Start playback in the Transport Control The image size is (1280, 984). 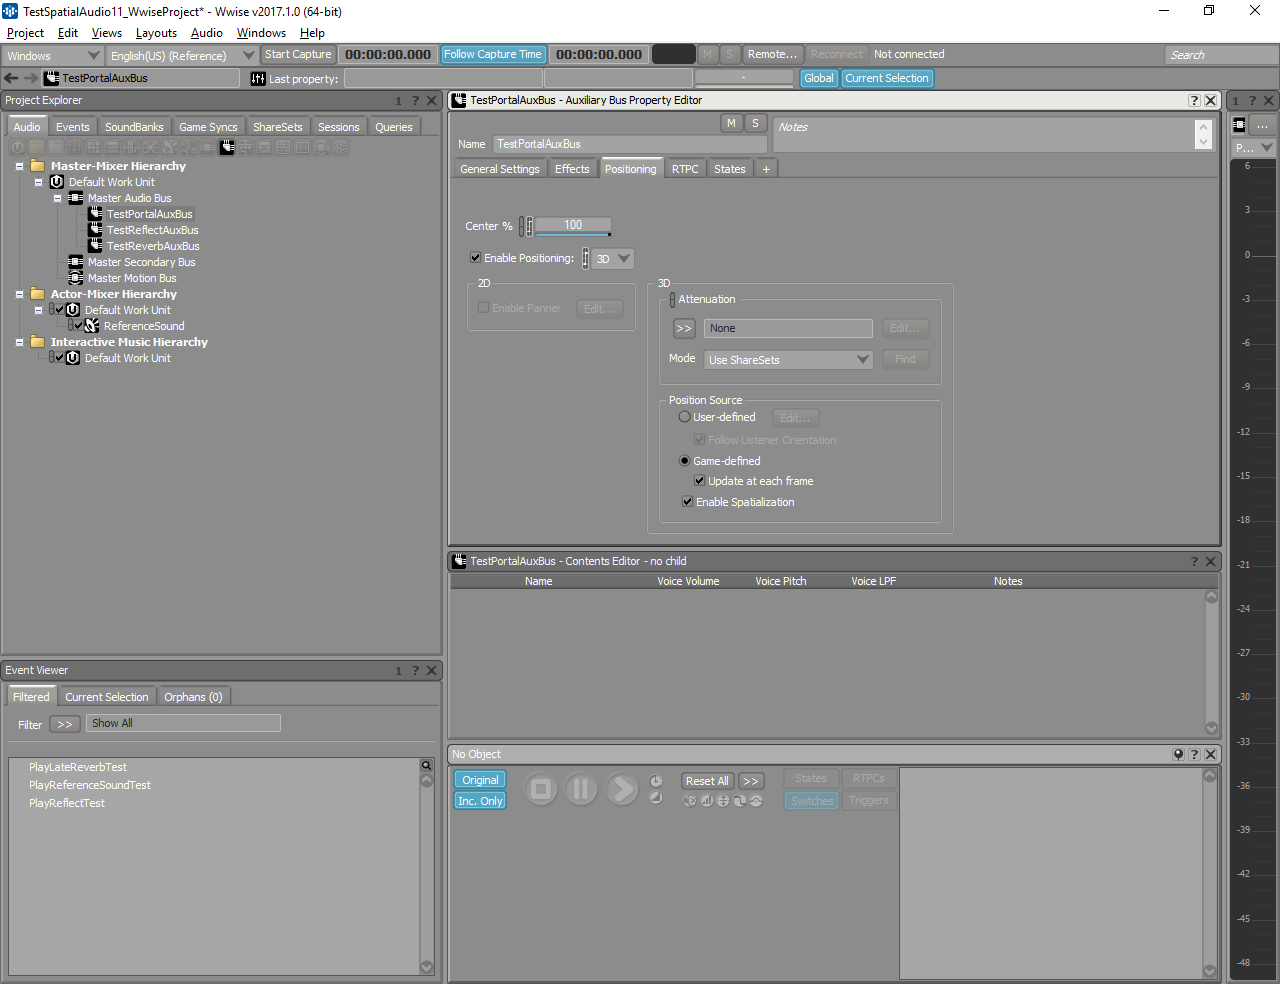coord(621,790)
